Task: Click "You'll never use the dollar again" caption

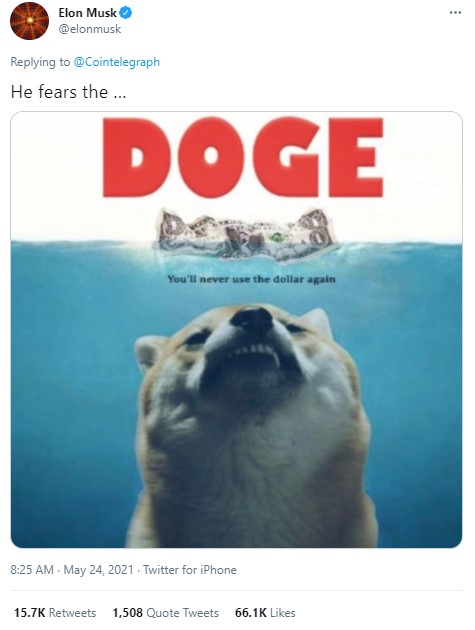Action: 252,279
